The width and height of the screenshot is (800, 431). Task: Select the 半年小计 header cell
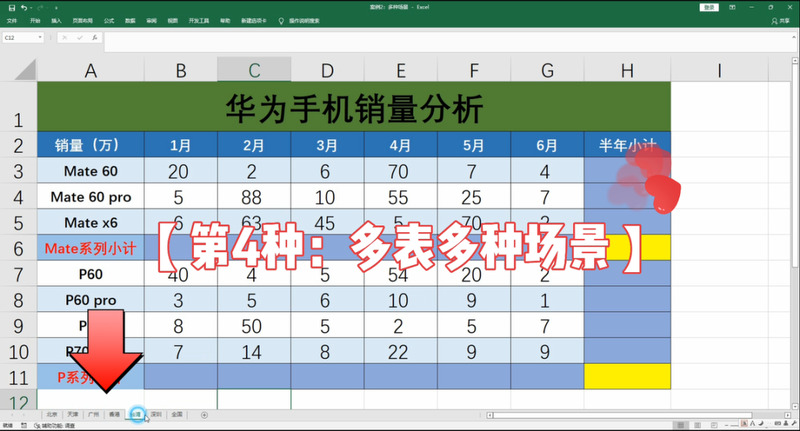click(x=627, y=145)
